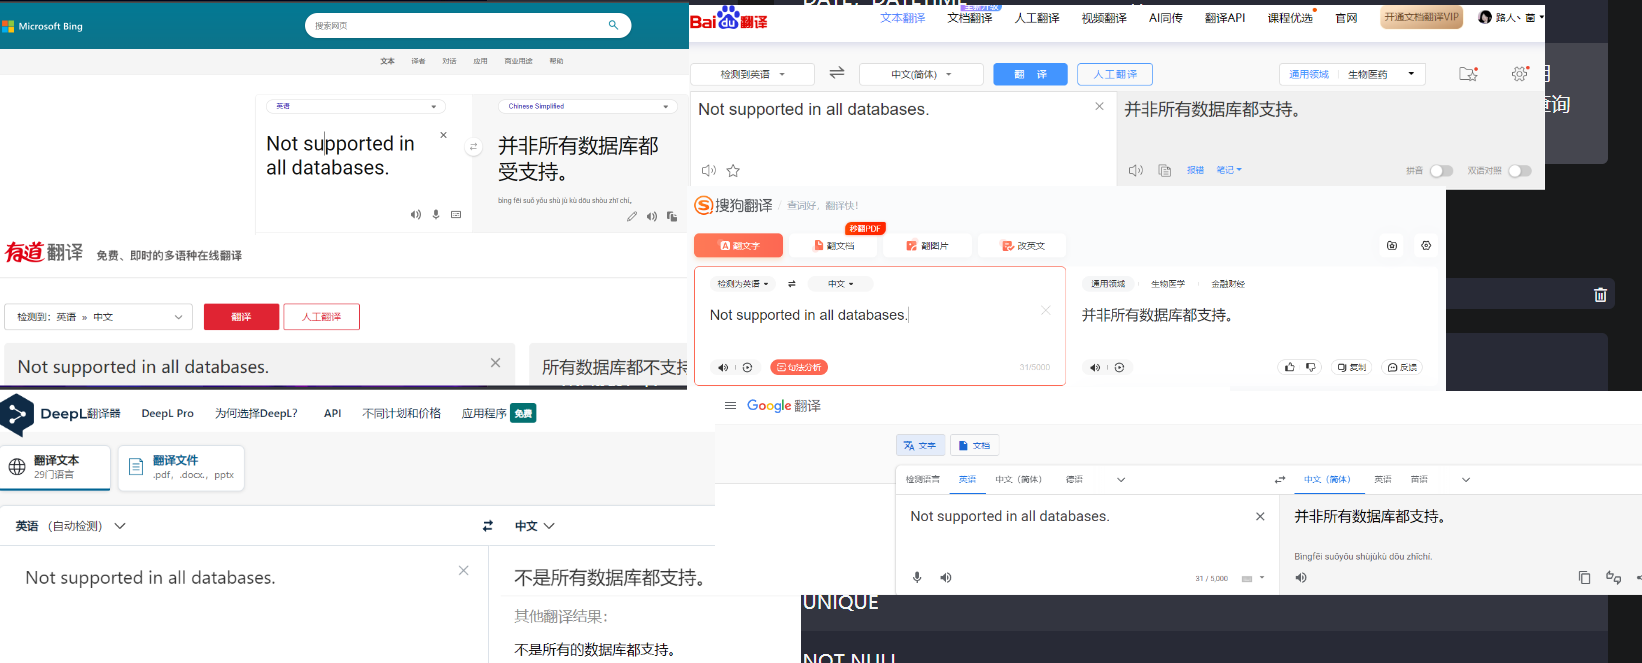This screenshot has height=663, width=1642.
Task: Open the Bing Chinese Simplified target dropdown
Action: pyautogui.click(x=589, y=106)
